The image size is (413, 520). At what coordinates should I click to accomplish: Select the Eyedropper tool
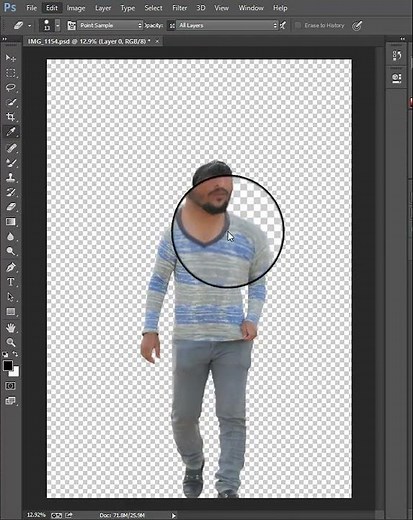[x=10, y=132]
